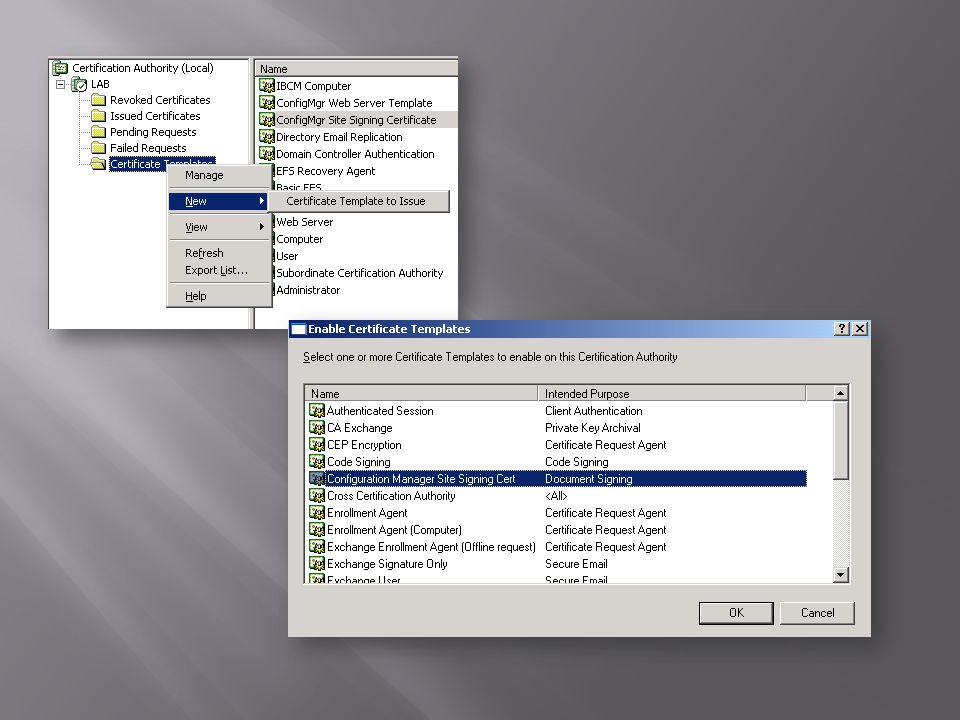Screen dimensions: 960x720
Task: Click the LAB server icon in tree
Action: [80, 84]
